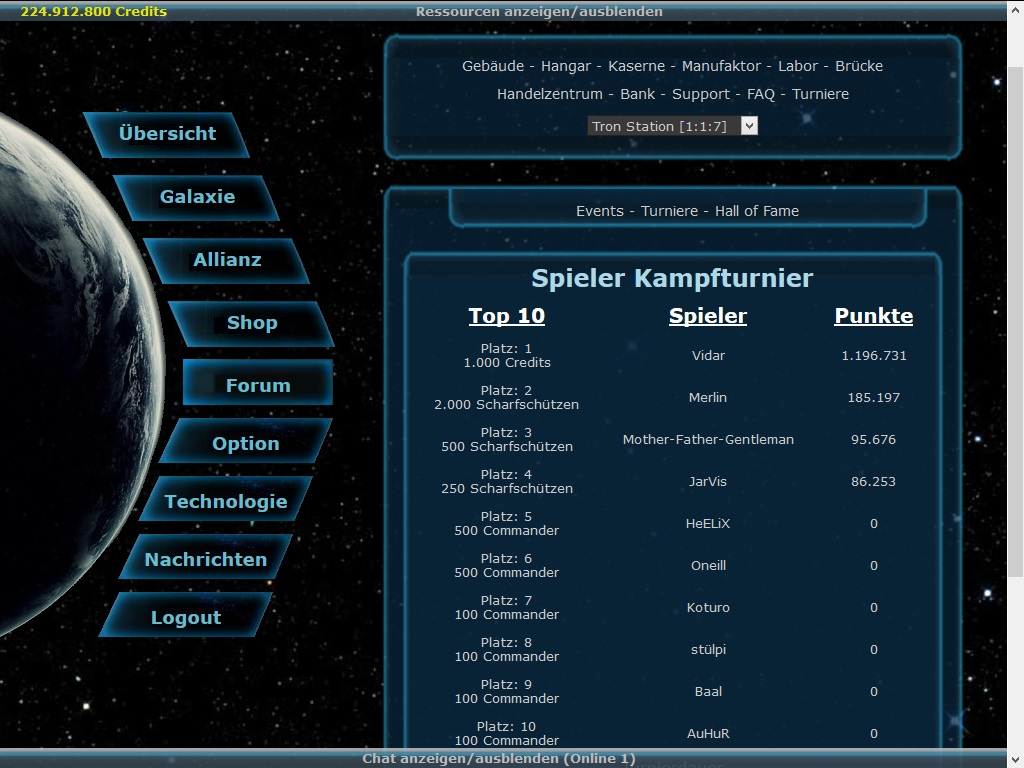Toggle Chat anzeigen/ausblenden bar
This screenshot has height=768, width=1024.
coord(498,759)
